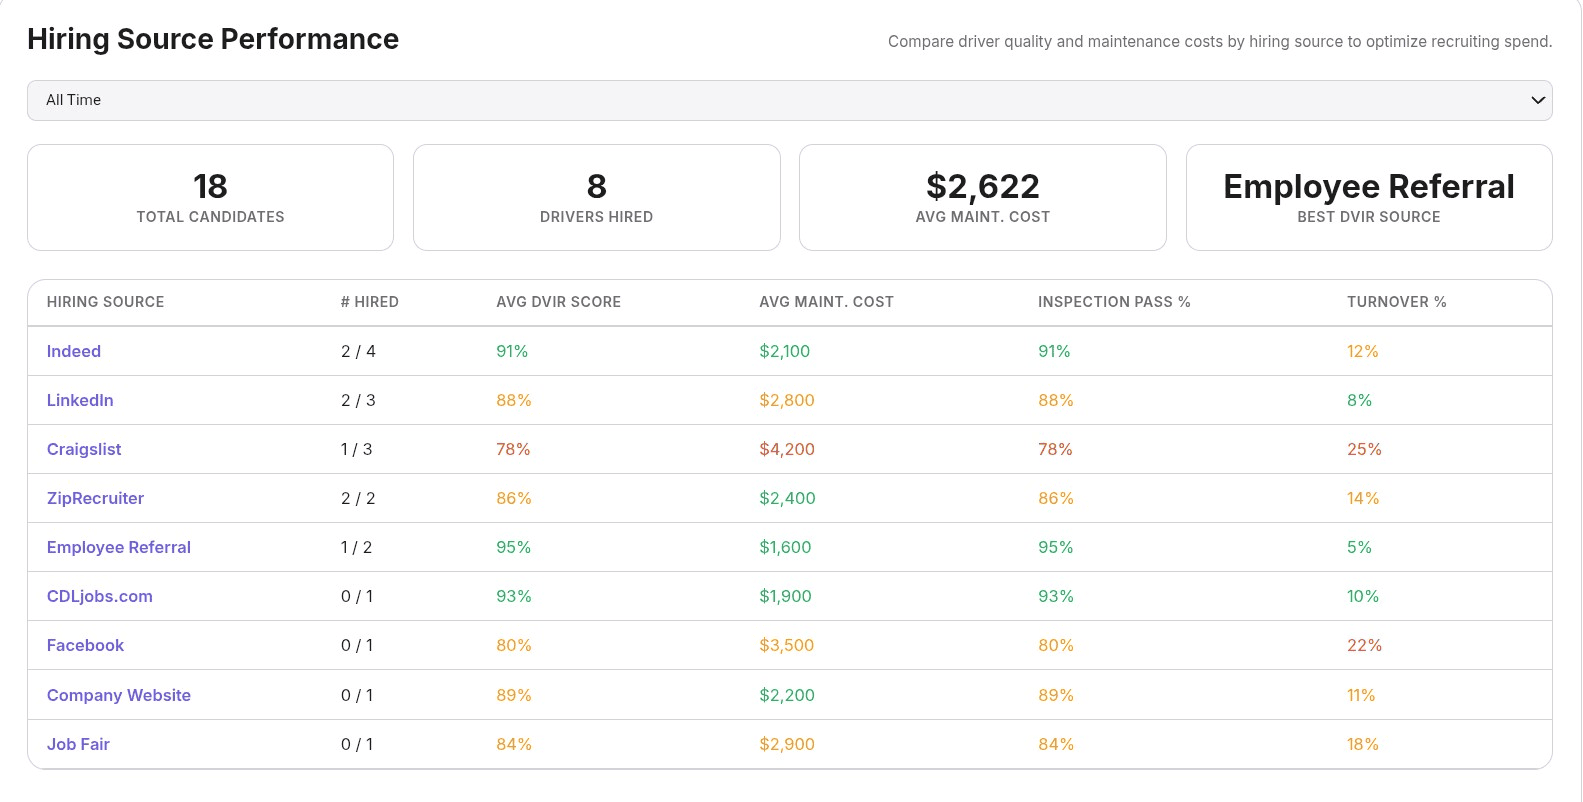Viewport: 1583px width, 802px height.
Task: Sort by Avg Maint. Cost column header
Action: coord(826,302)
